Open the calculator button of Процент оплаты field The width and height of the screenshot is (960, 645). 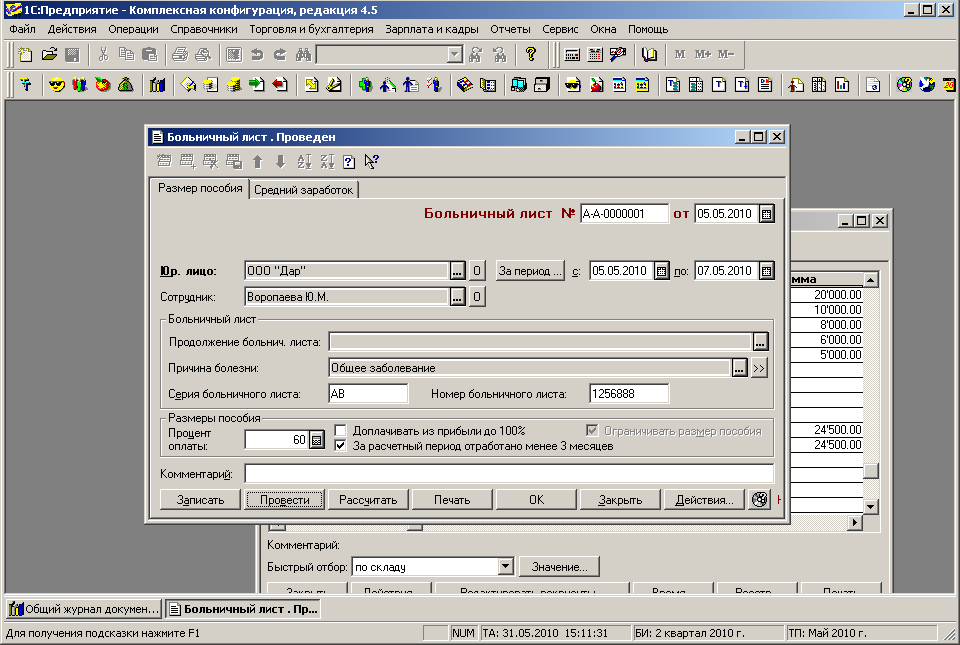(x=317, y=439)
